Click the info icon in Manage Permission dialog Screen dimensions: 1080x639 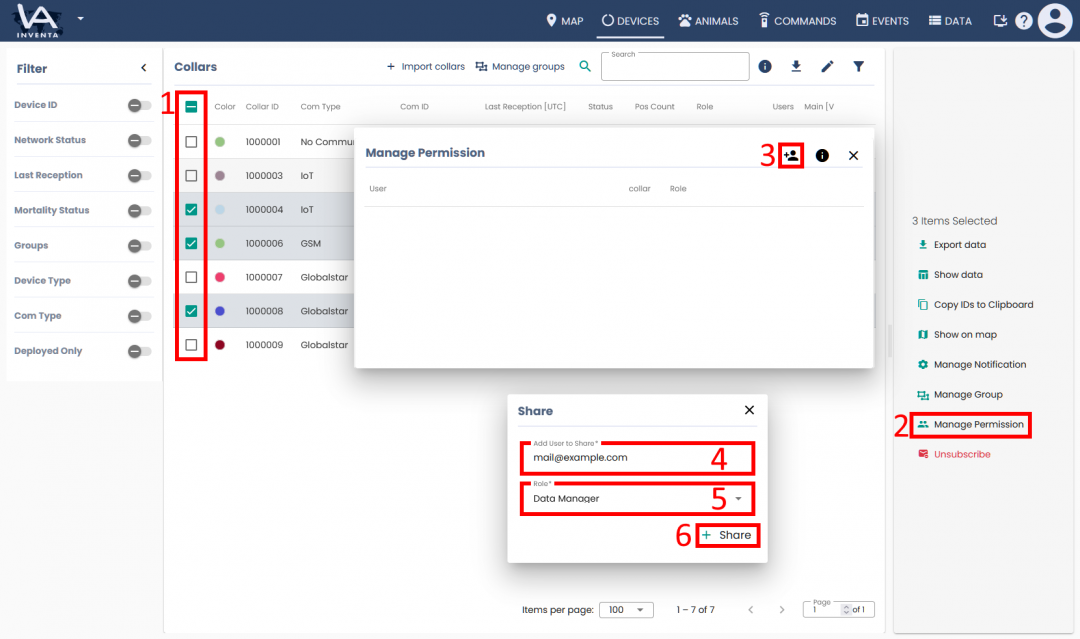(822, 155)
